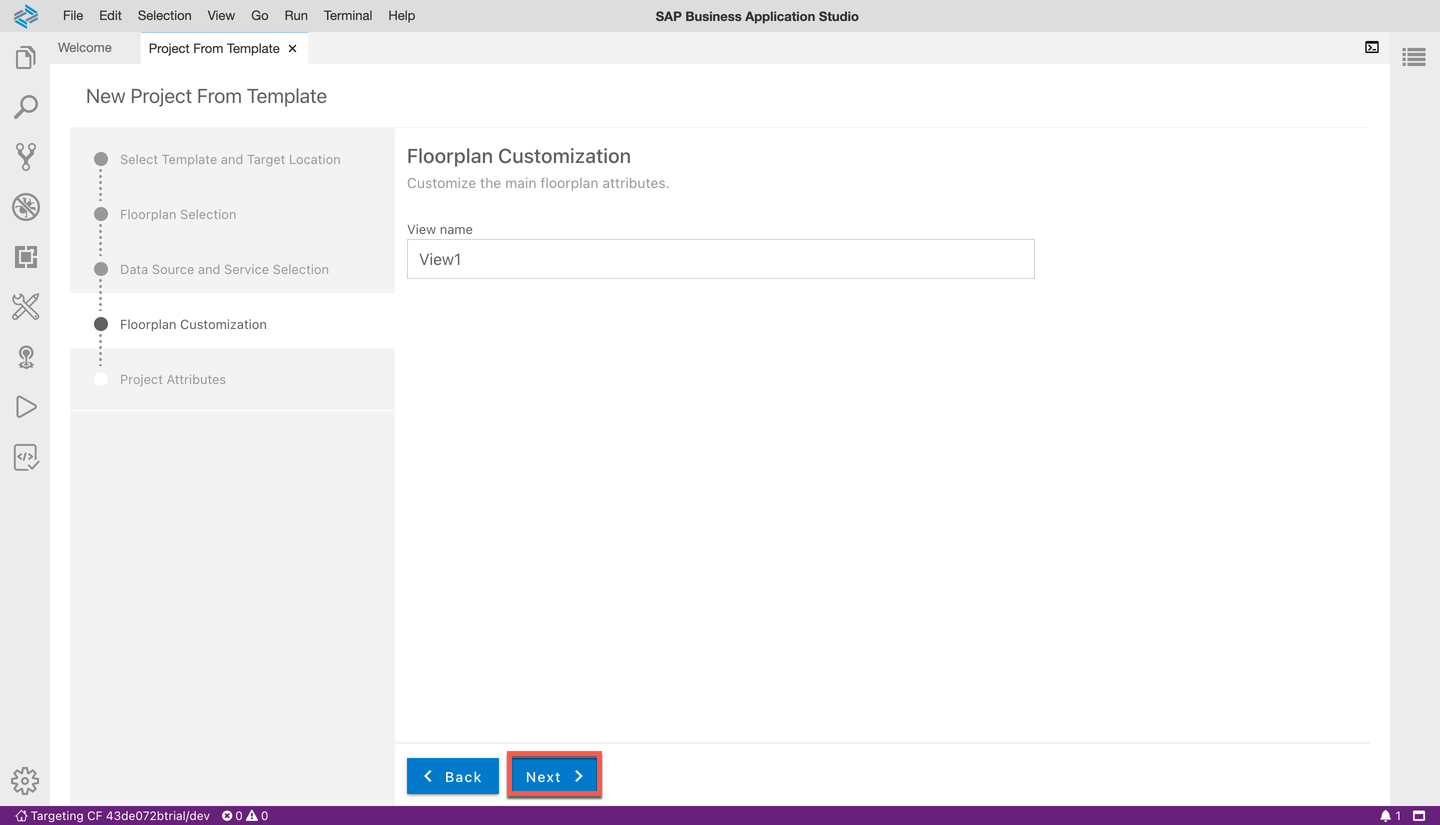Toggle the bottom panel layout icon in status bar

[x=1418, y=816]
